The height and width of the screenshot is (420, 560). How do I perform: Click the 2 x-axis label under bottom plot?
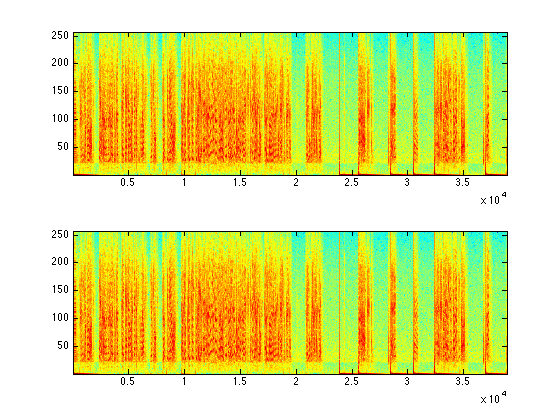coord(296,381)
